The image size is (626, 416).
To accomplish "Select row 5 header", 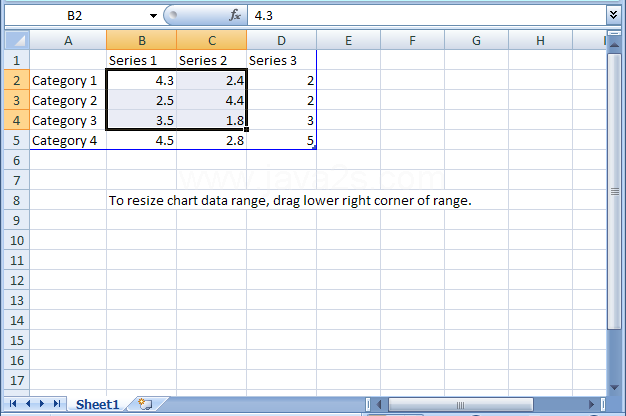I will pos(17,140).
